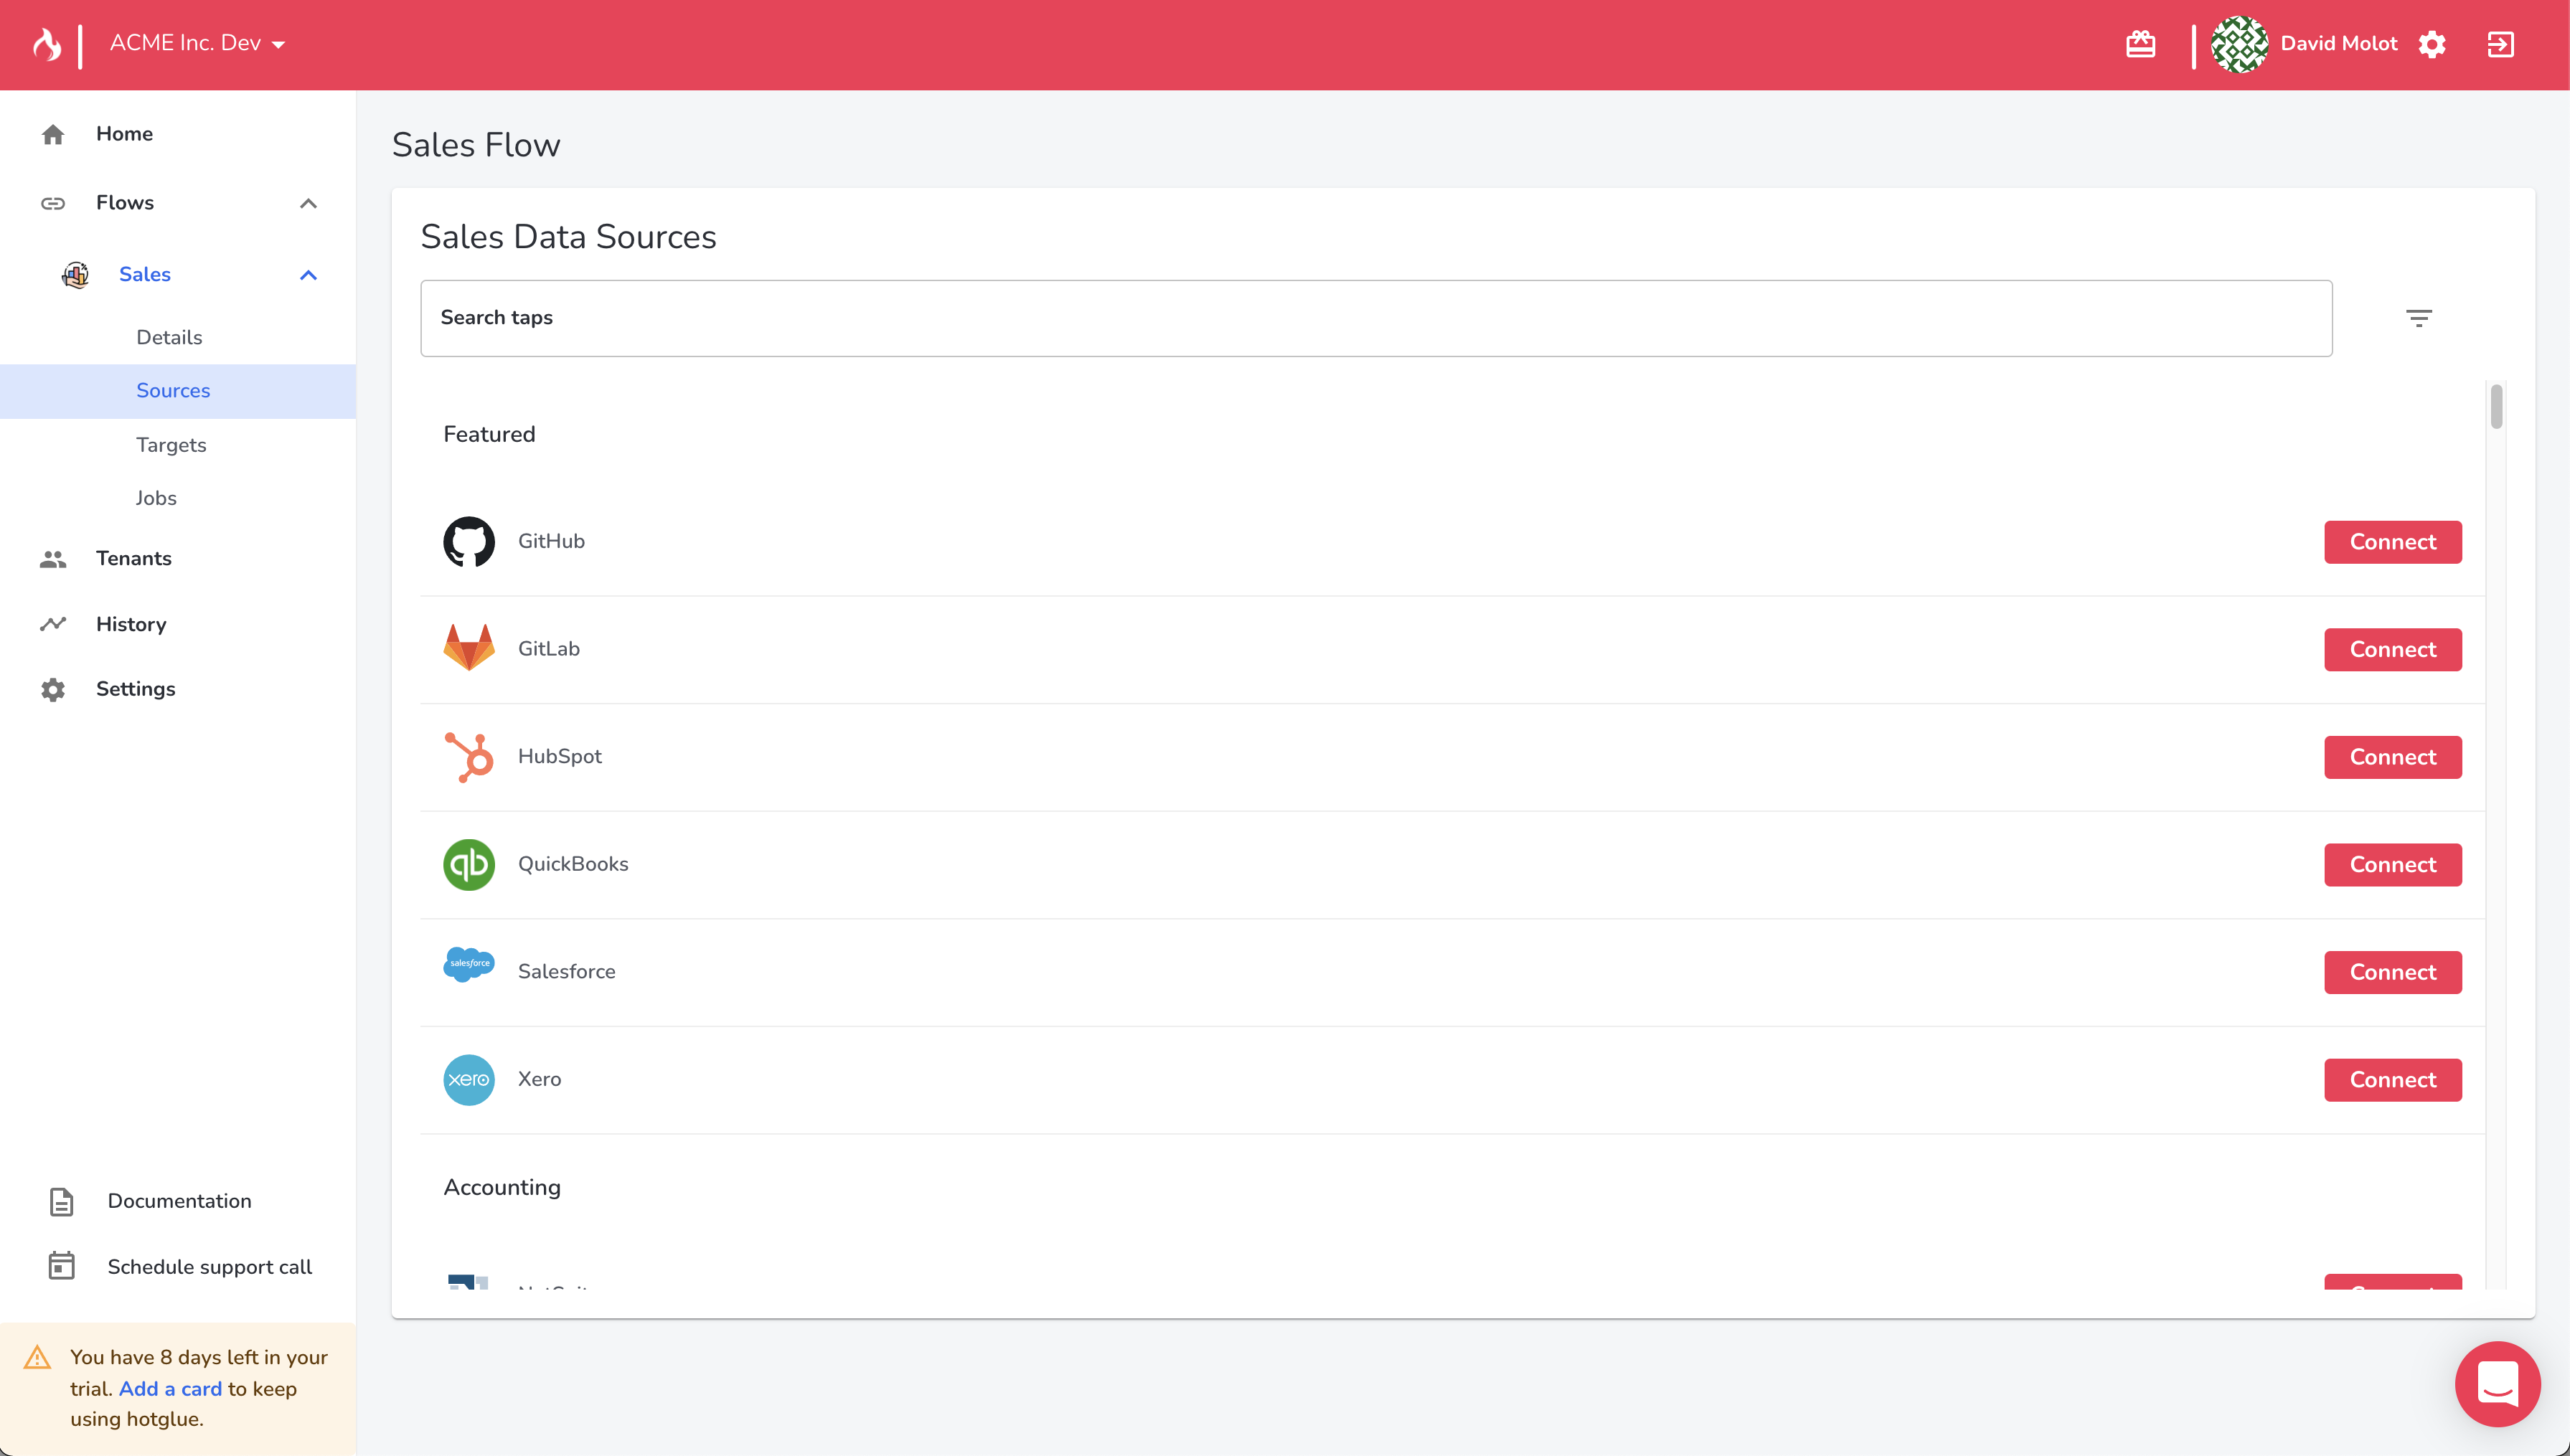
Task: Click the trial warning triangle icon
Action: (x=37, y=1357)
